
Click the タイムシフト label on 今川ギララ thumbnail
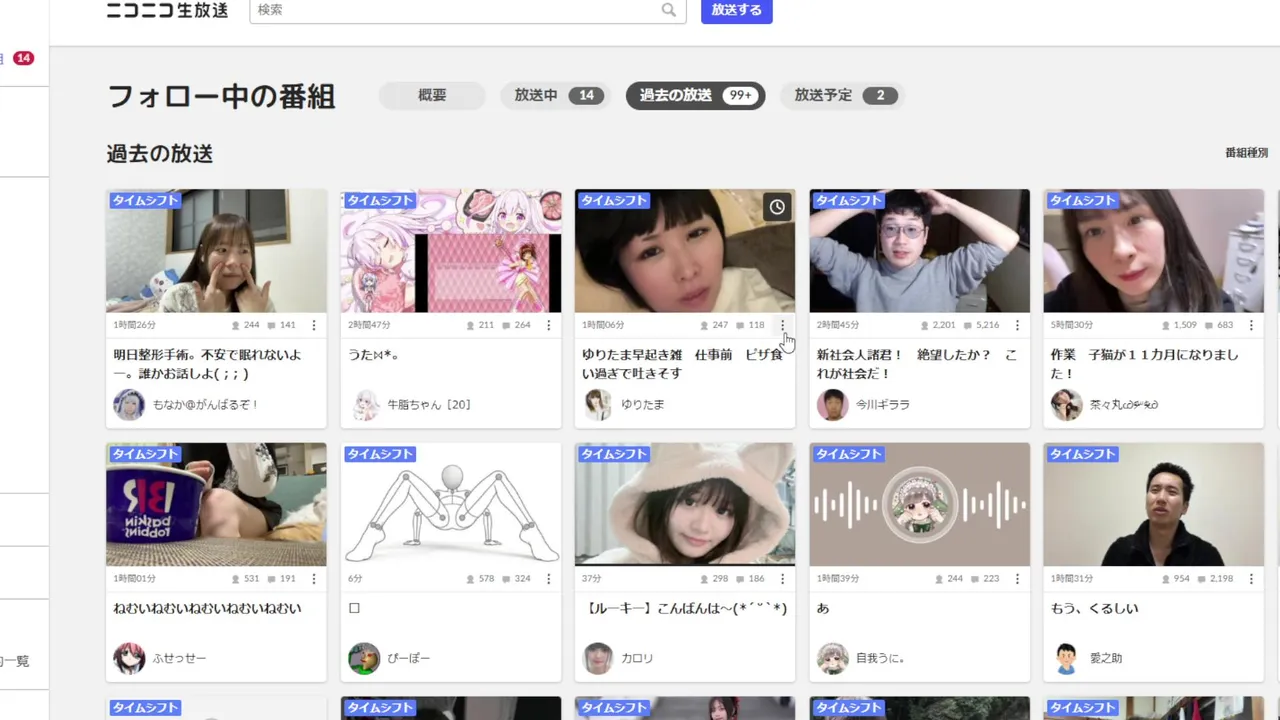[x=848, y=200]
